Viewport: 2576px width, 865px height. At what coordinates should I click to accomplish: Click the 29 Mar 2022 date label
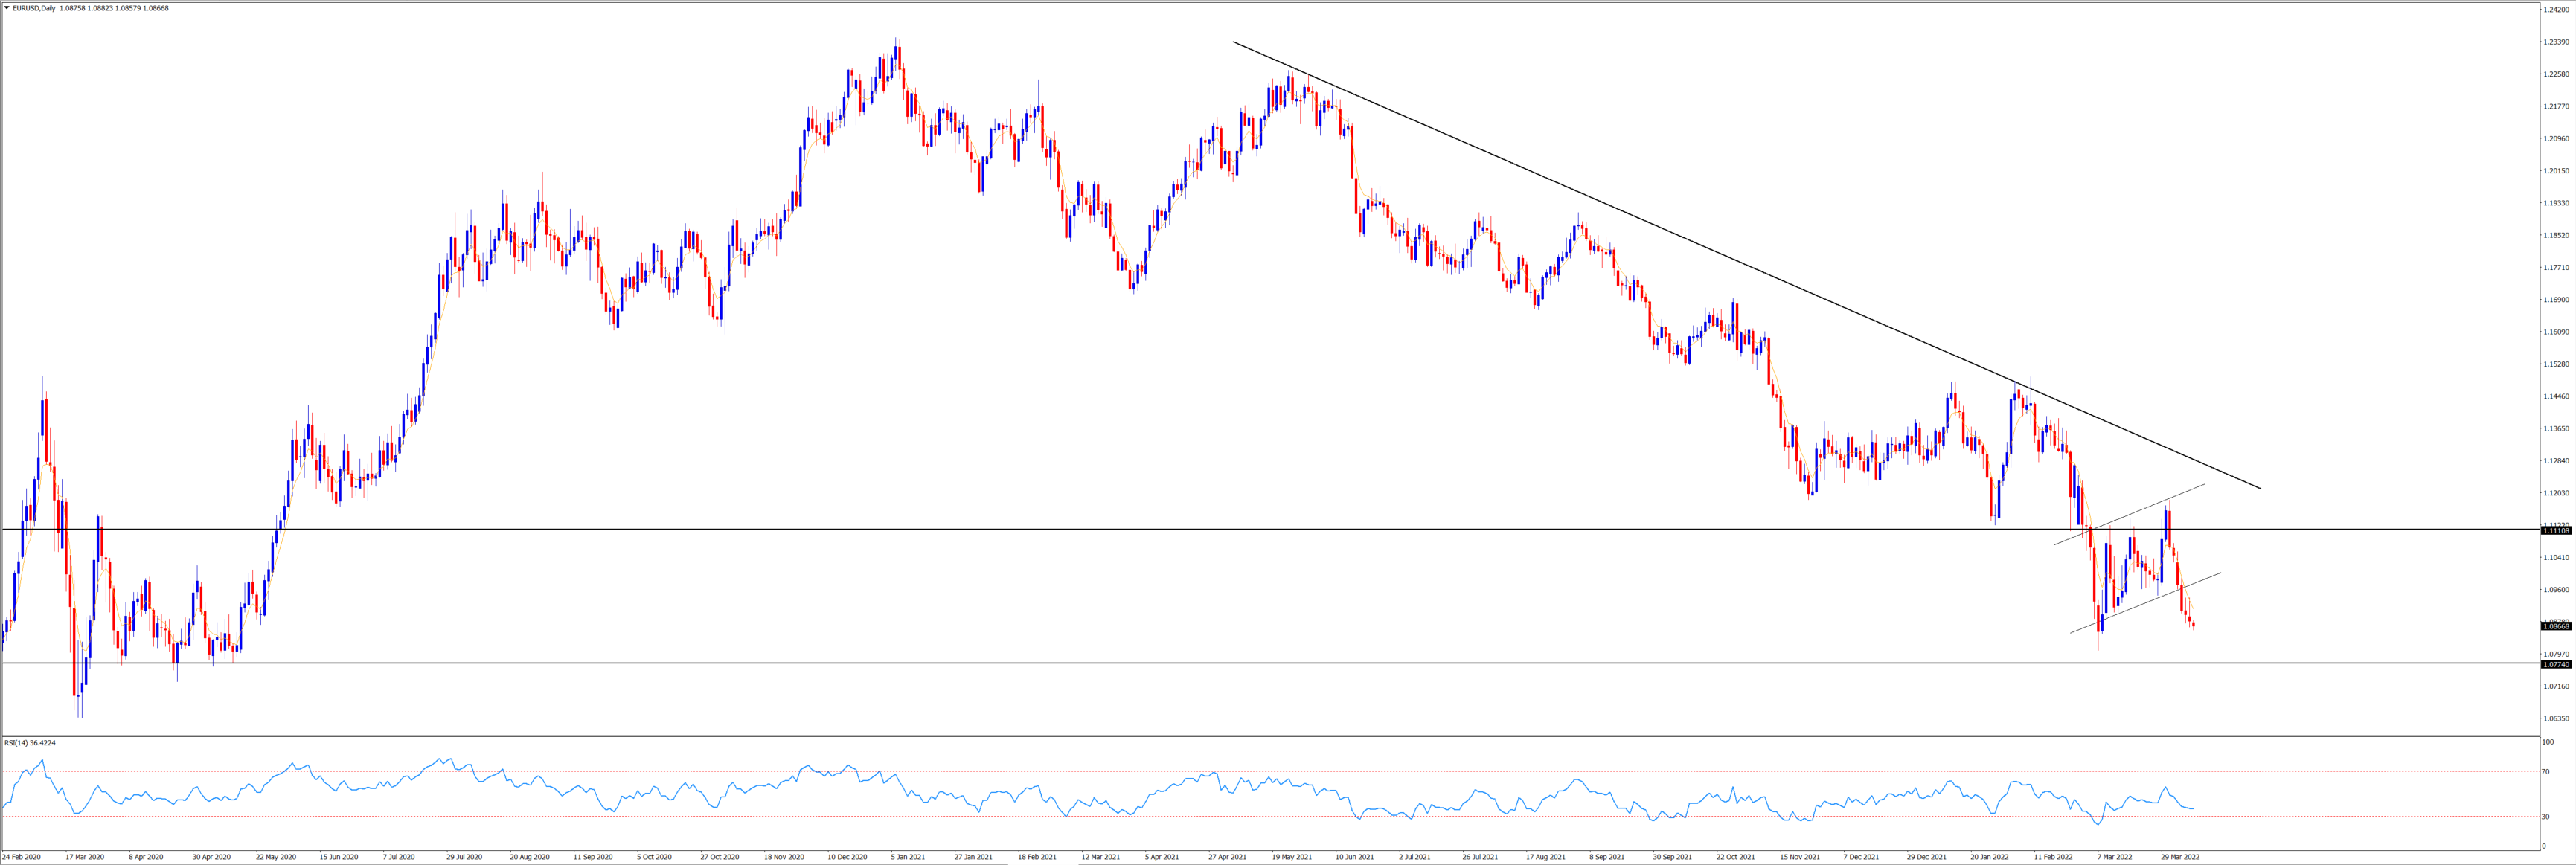pos(2180,857)
